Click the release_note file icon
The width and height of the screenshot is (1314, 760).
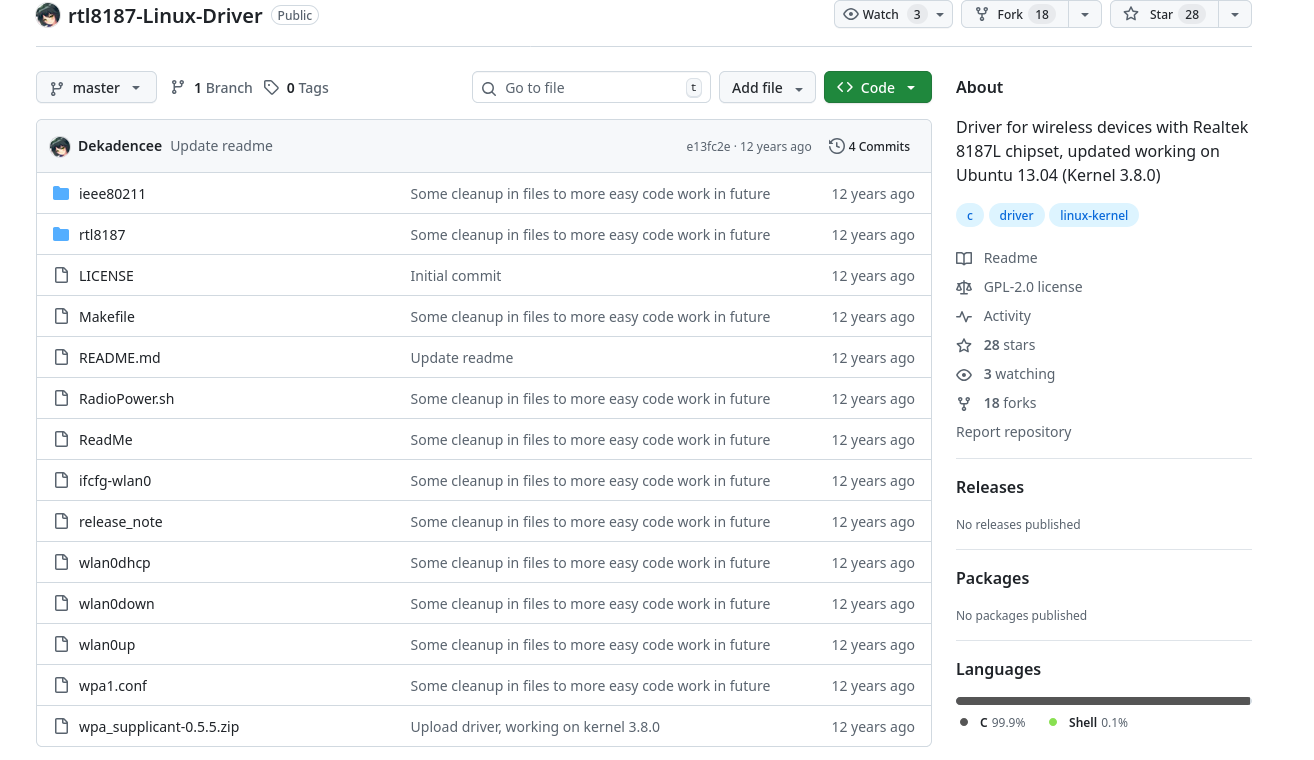click(61, 522)
